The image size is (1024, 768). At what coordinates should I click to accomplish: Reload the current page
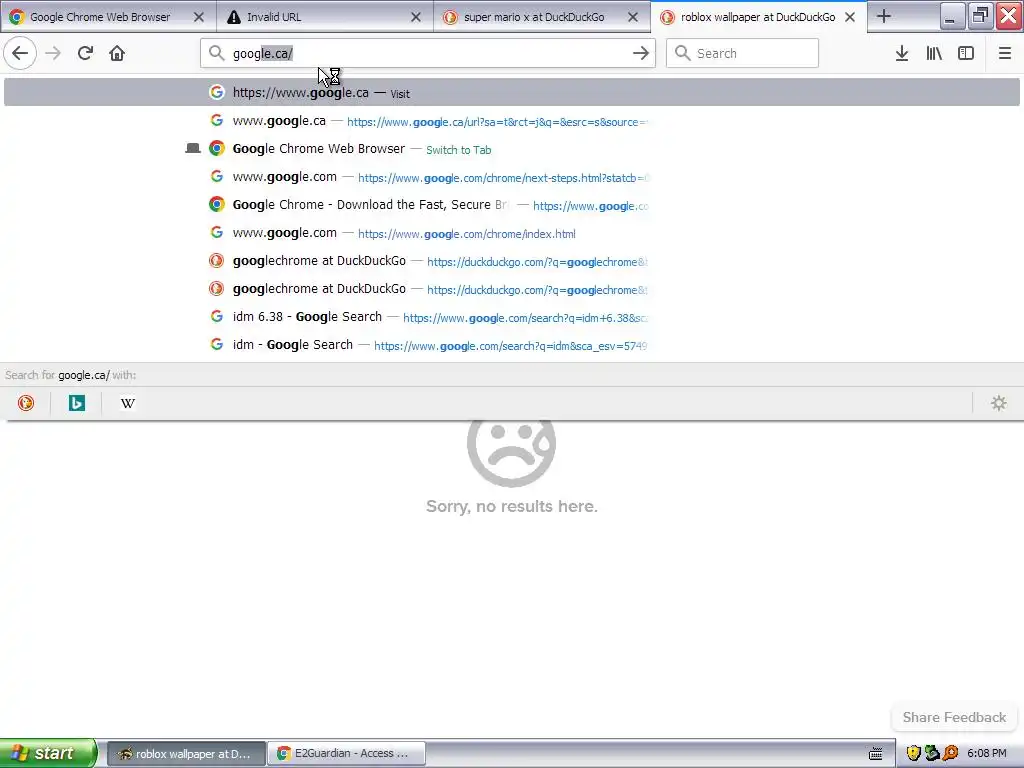click(85, 53)
